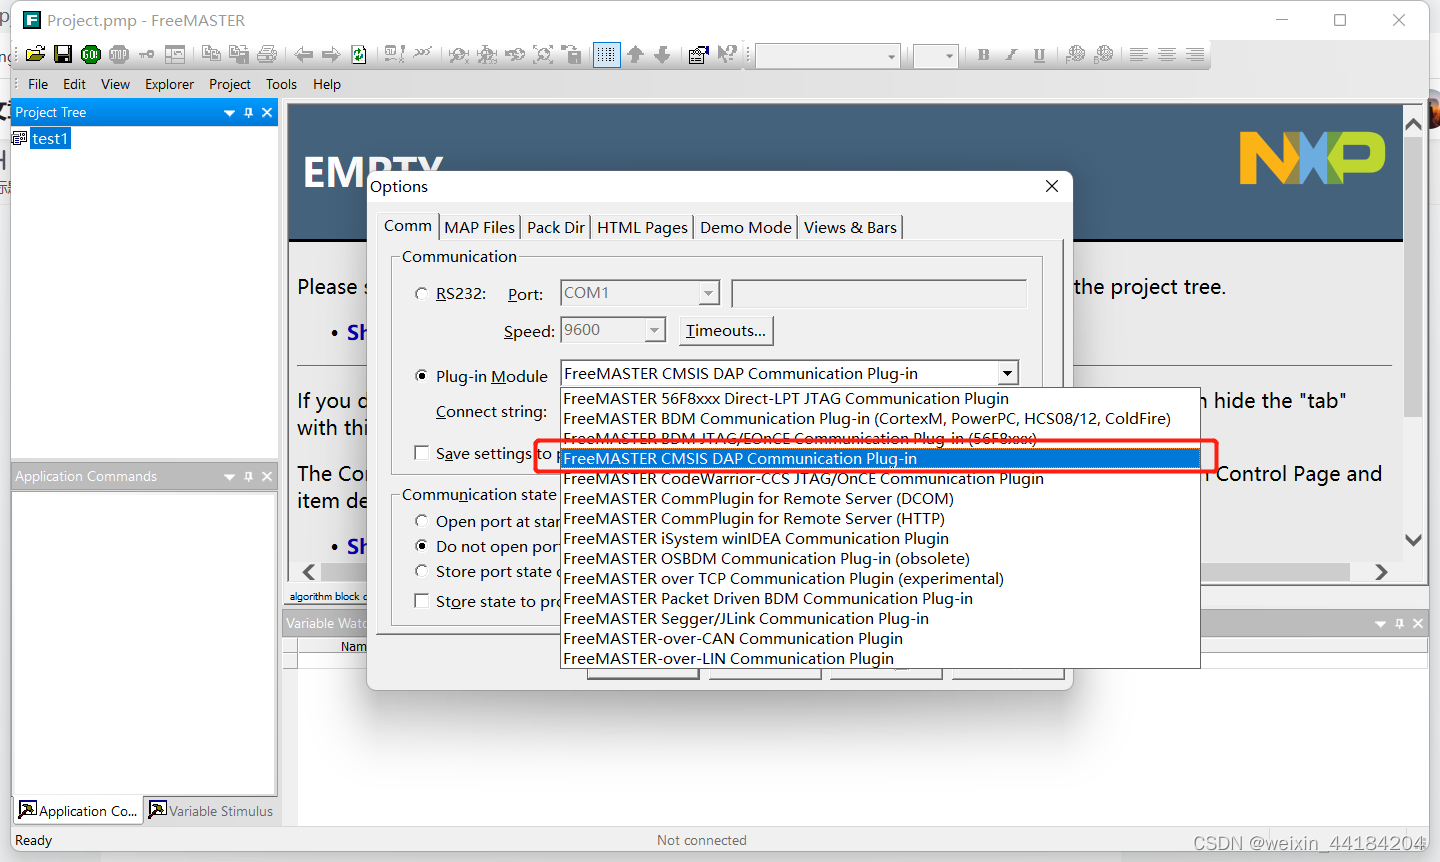Toggle the dotted grid toolbar icon
This screenshot has width=1440, height=862.
[x=607, y=54]
